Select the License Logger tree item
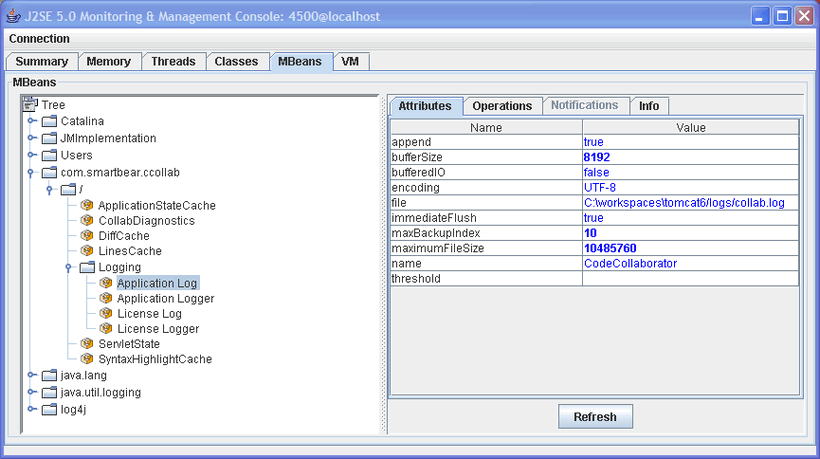The width and height of the screenshot is (820, 459). 158,329
